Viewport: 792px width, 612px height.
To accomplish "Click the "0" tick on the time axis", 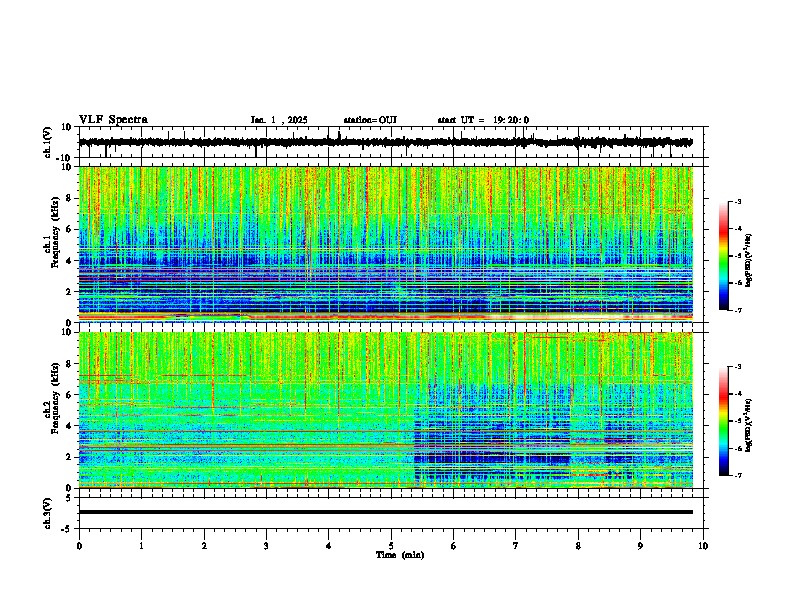I will 79,546.
